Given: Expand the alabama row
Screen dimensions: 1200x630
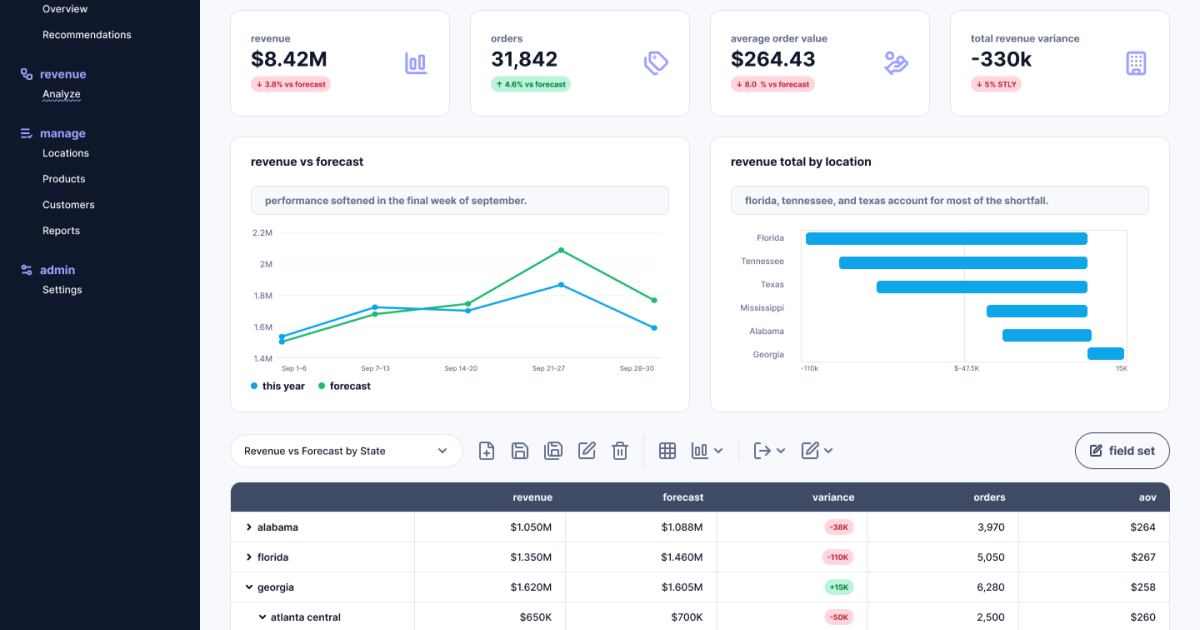Looking at the screenshot, I should [249, 527].
